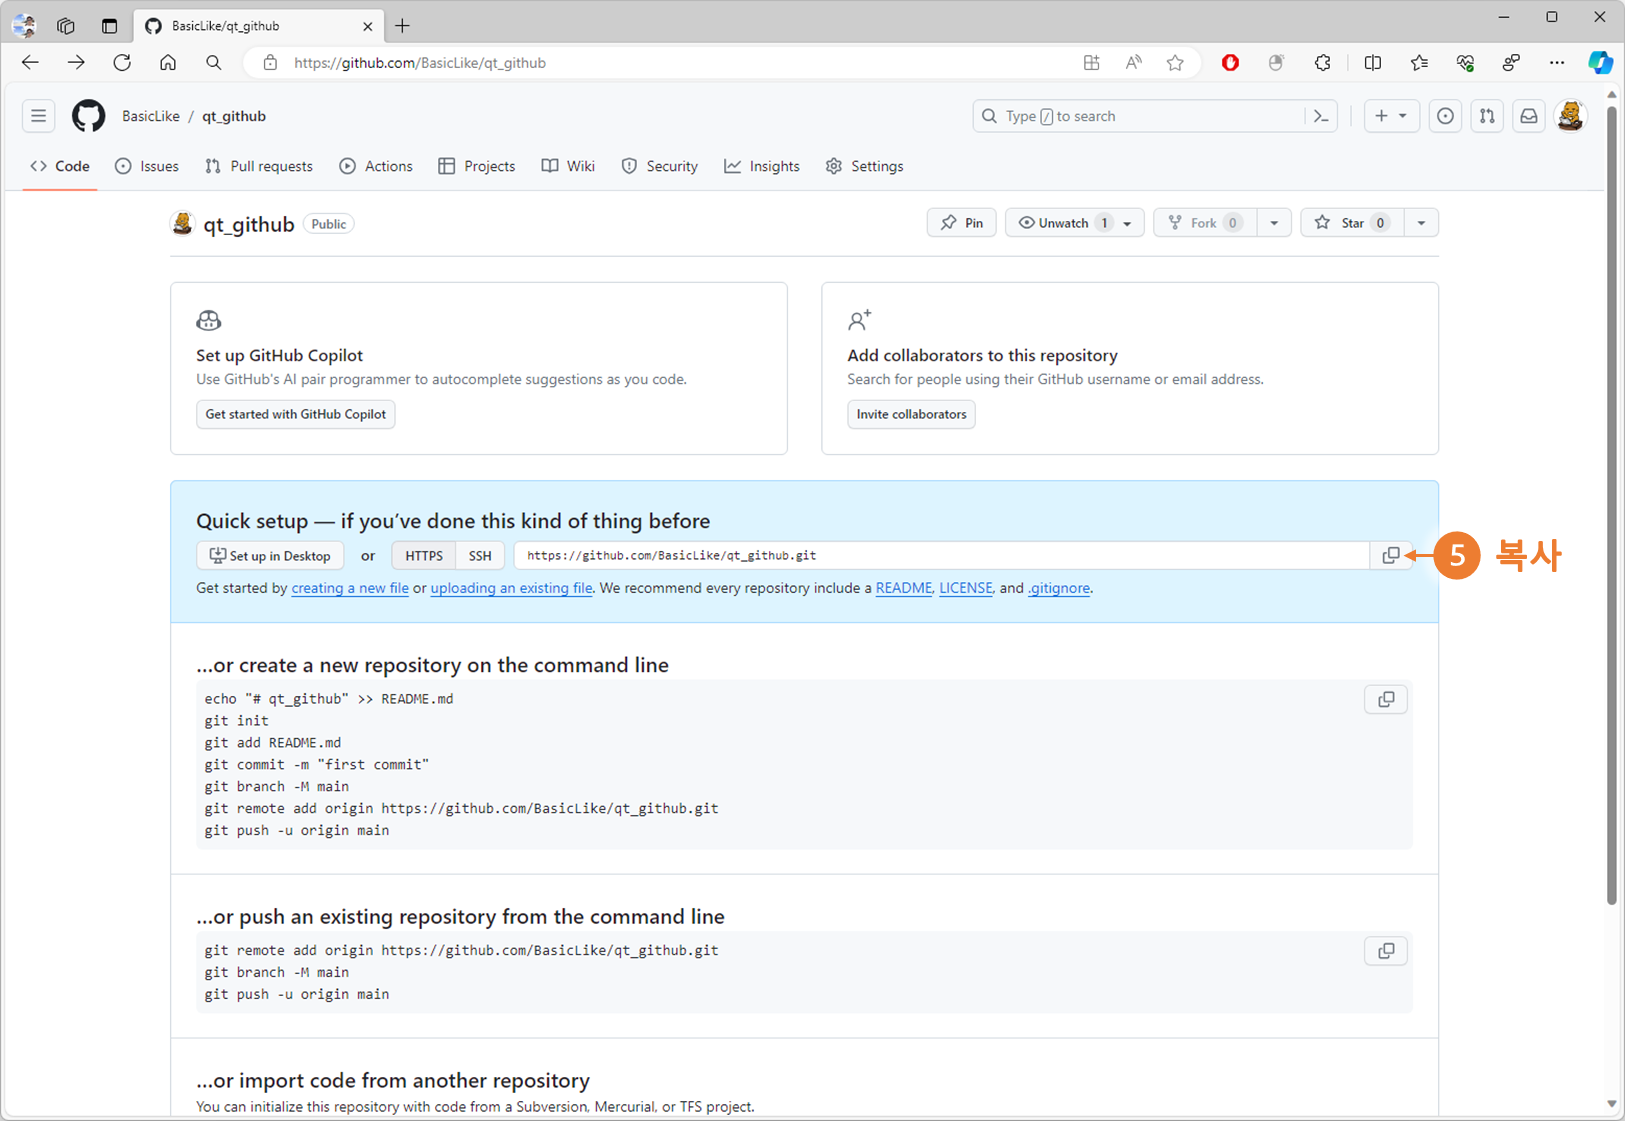Open the Copilot sidebar icon
The image size is (1625, 1121).
pyautogui.click(x=1600, y=62)
